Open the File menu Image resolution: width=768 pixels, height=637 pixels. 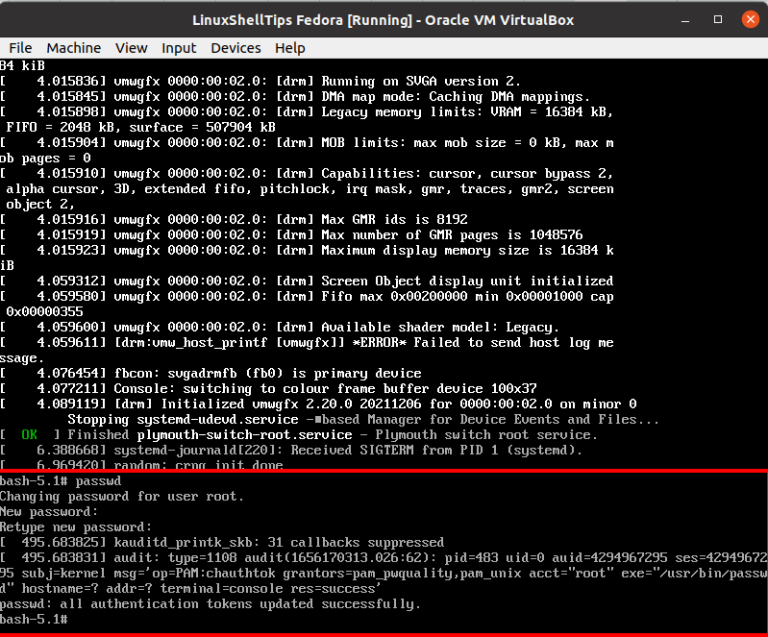click(x=20, y=48)
